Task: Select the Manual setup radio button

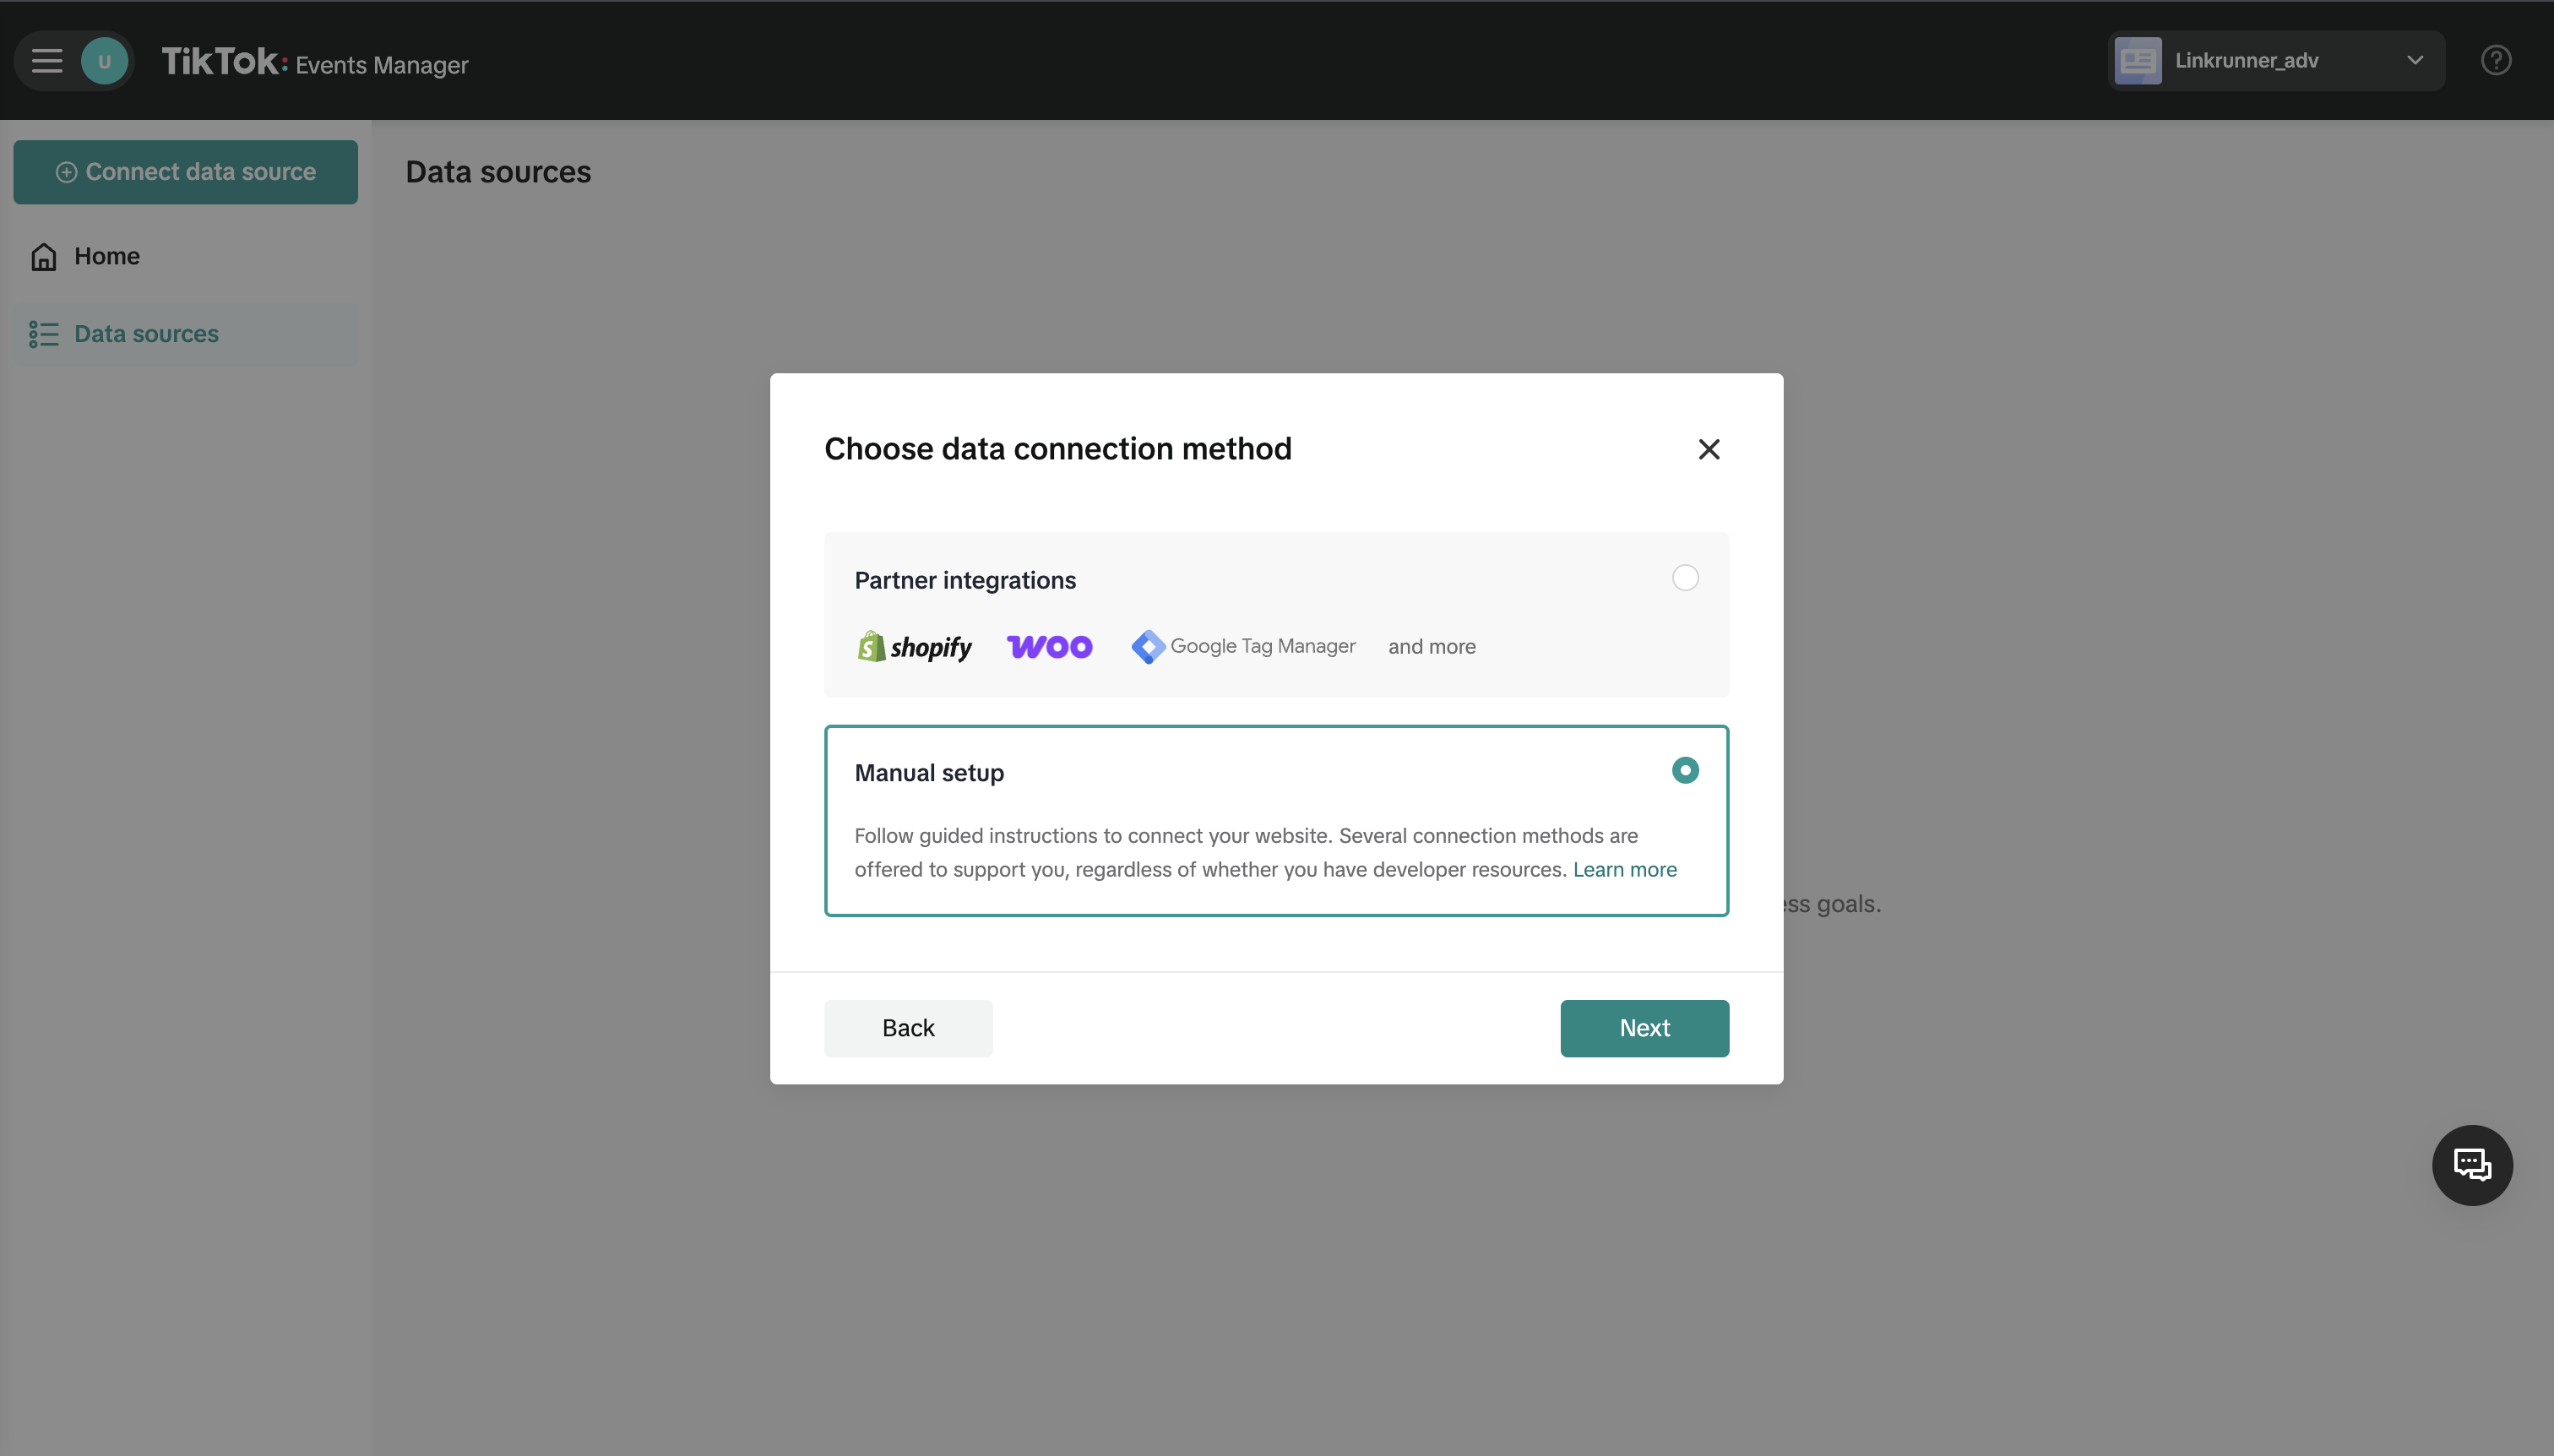Action: coord(1685,770)
